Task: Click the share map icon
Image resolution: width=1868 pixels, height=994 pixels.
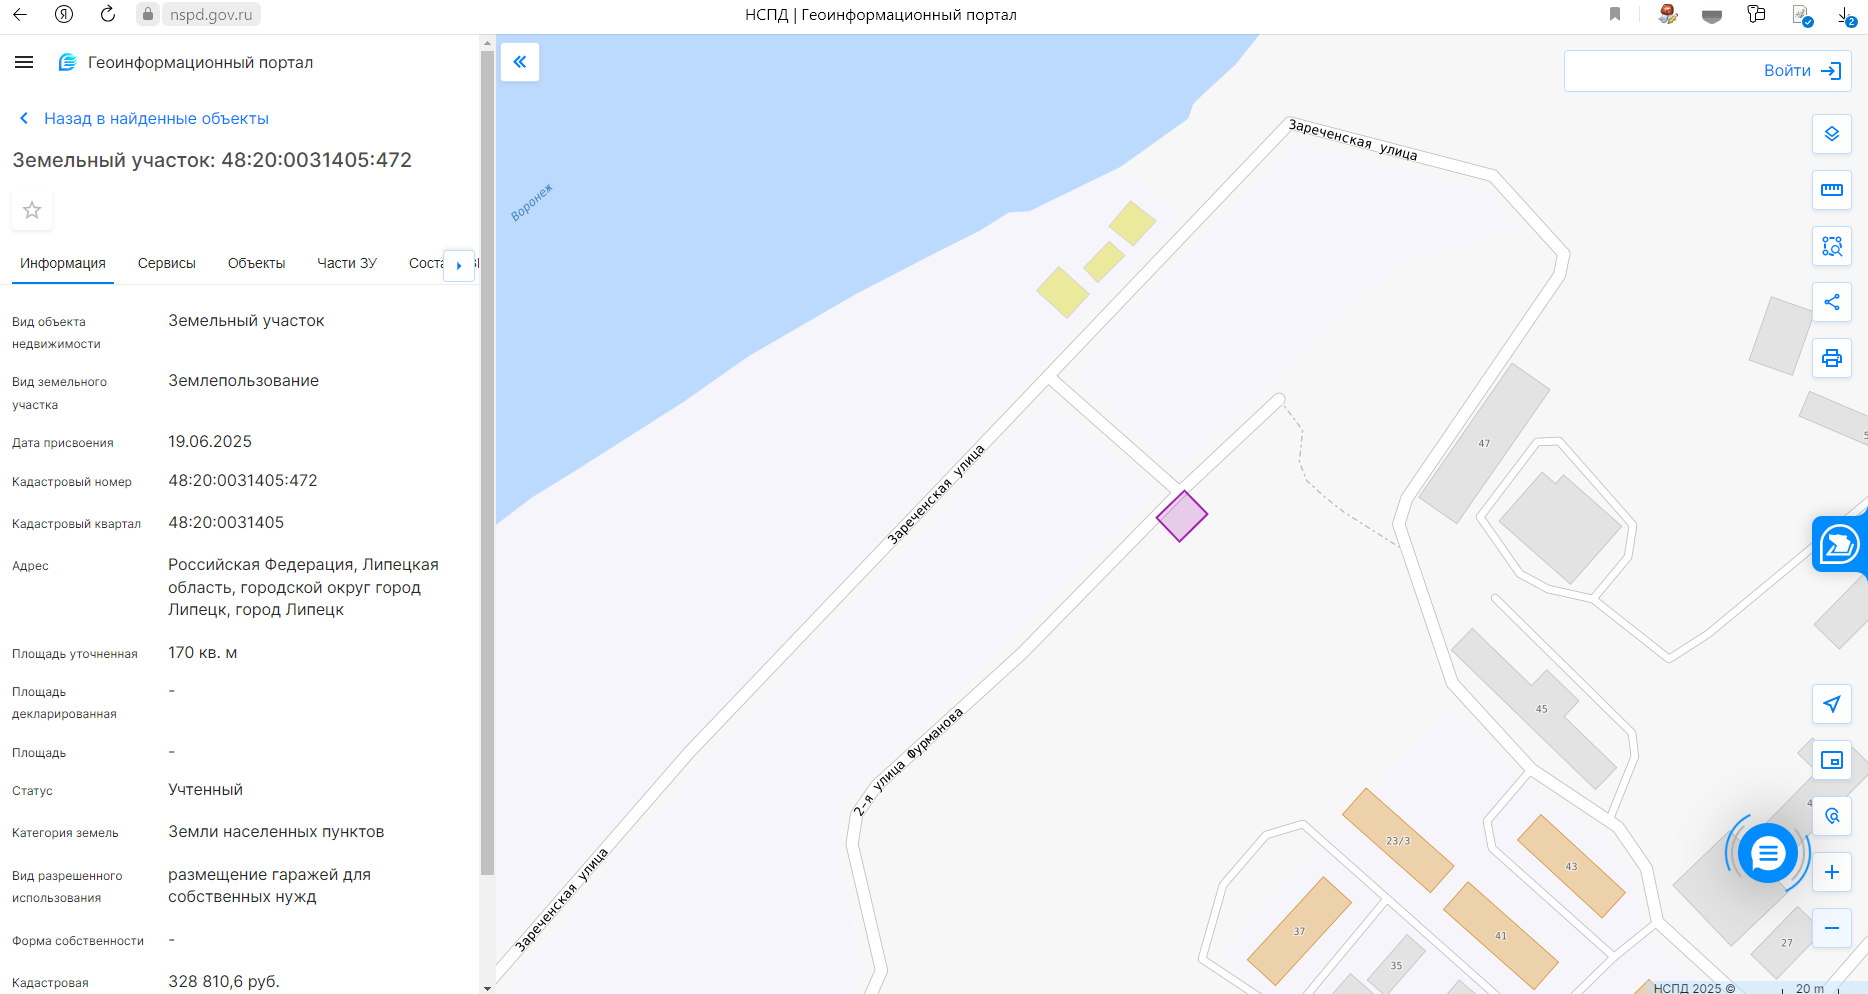Action: coord(1831,302)
